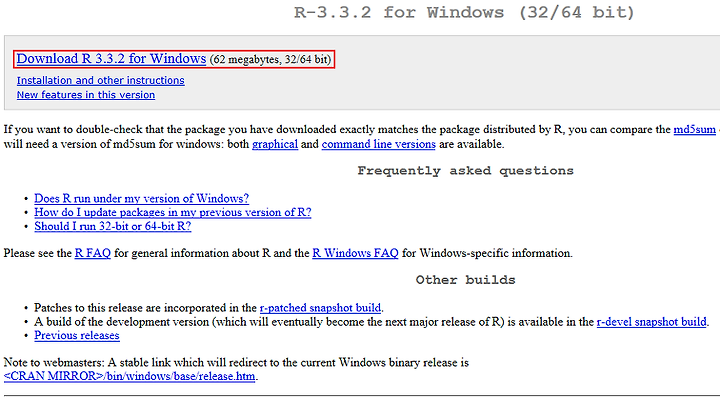The height and width of the screenshot is (400, 720).
Task: Click the "R-3.3.2 for Windows (32/64 bit)" heading
Action: click(464, 12)
